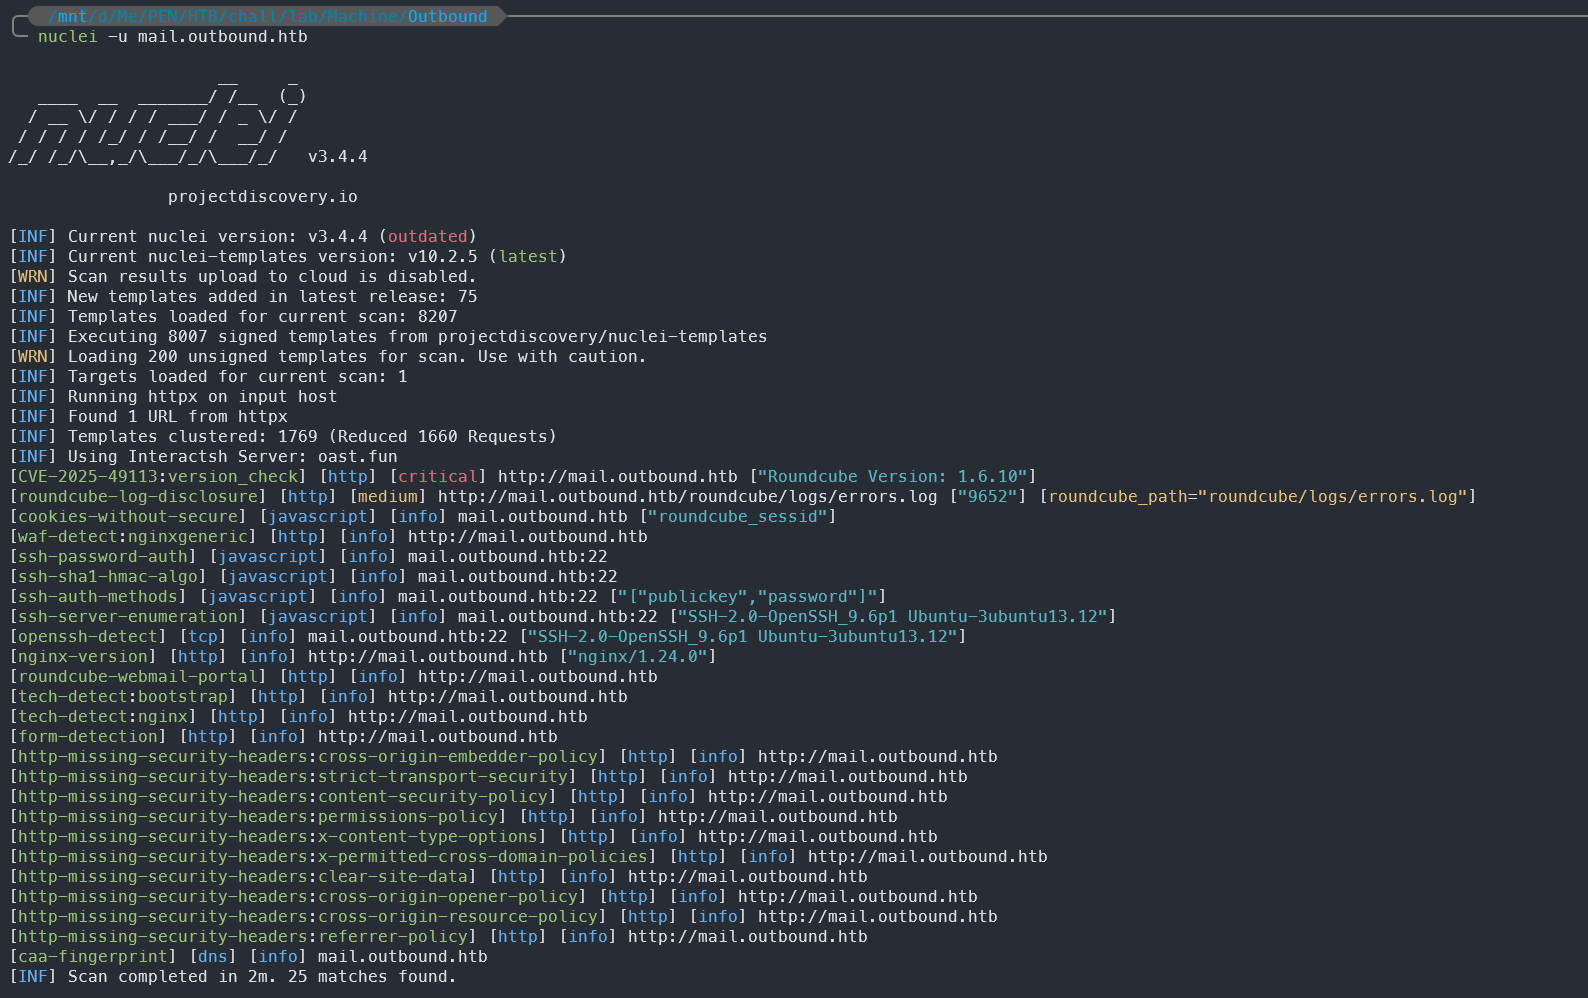Screen dimensions: 1588x998
Task: Click the 'tech-detect:nginx' template ID
Action: point(103,717)
